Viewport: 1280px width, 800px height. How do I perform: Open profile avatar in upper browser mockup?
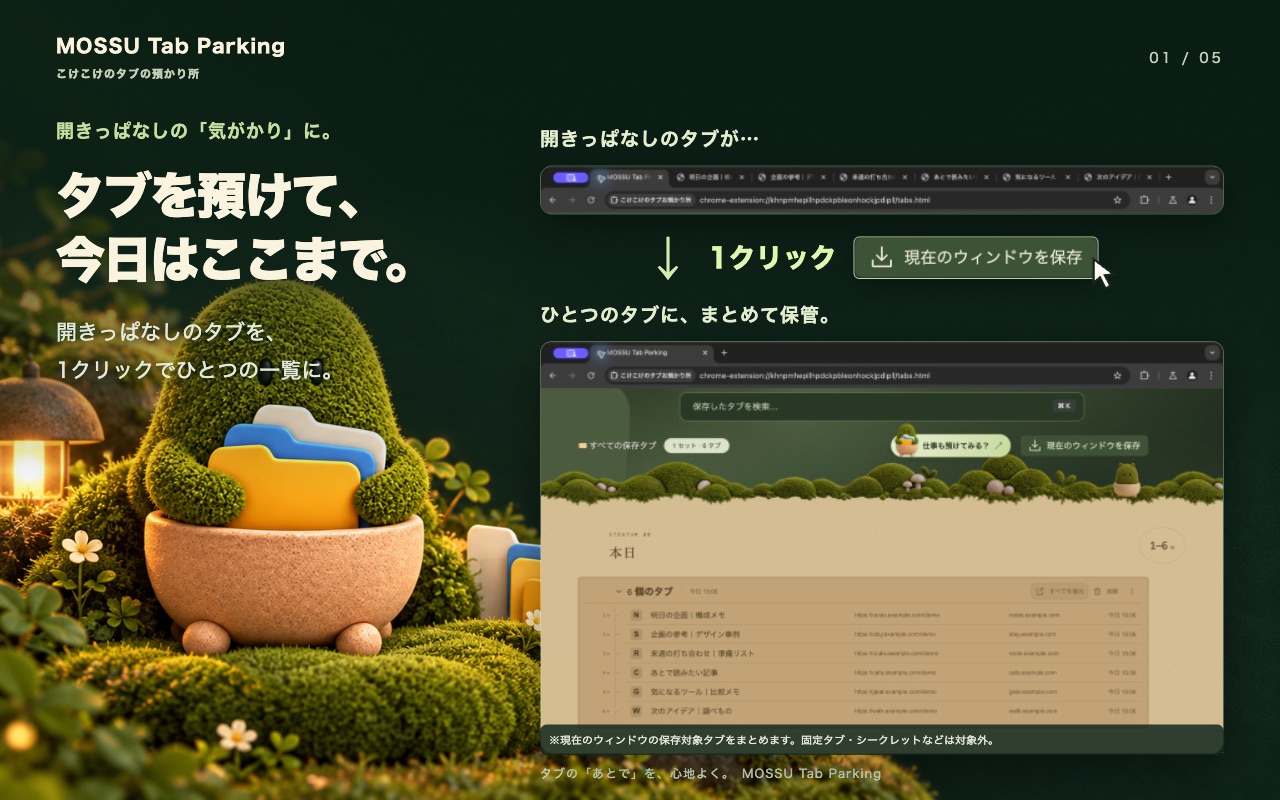coord(1192,200)
